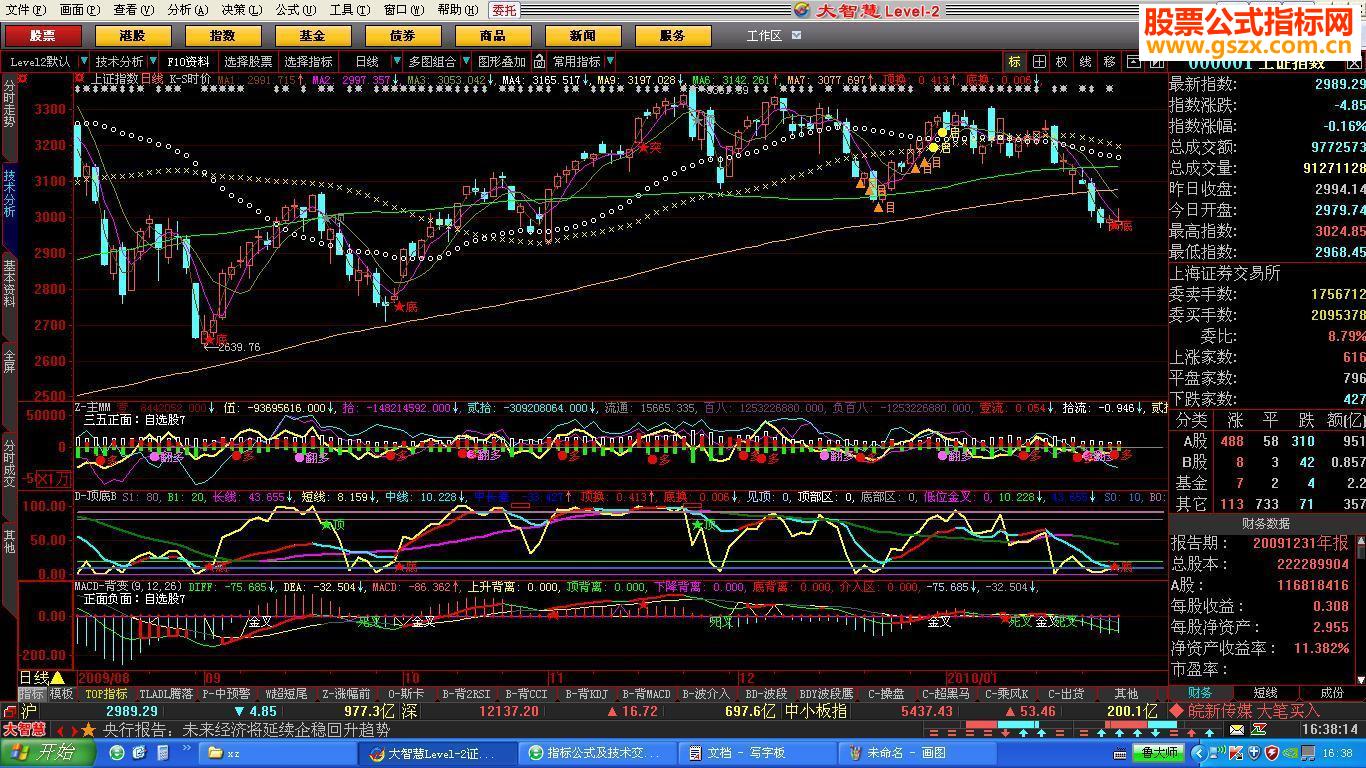This screenshot has width=1366, height=768.
Task: Click the red settings icon before 上证指数
Action: pos(79,78)
